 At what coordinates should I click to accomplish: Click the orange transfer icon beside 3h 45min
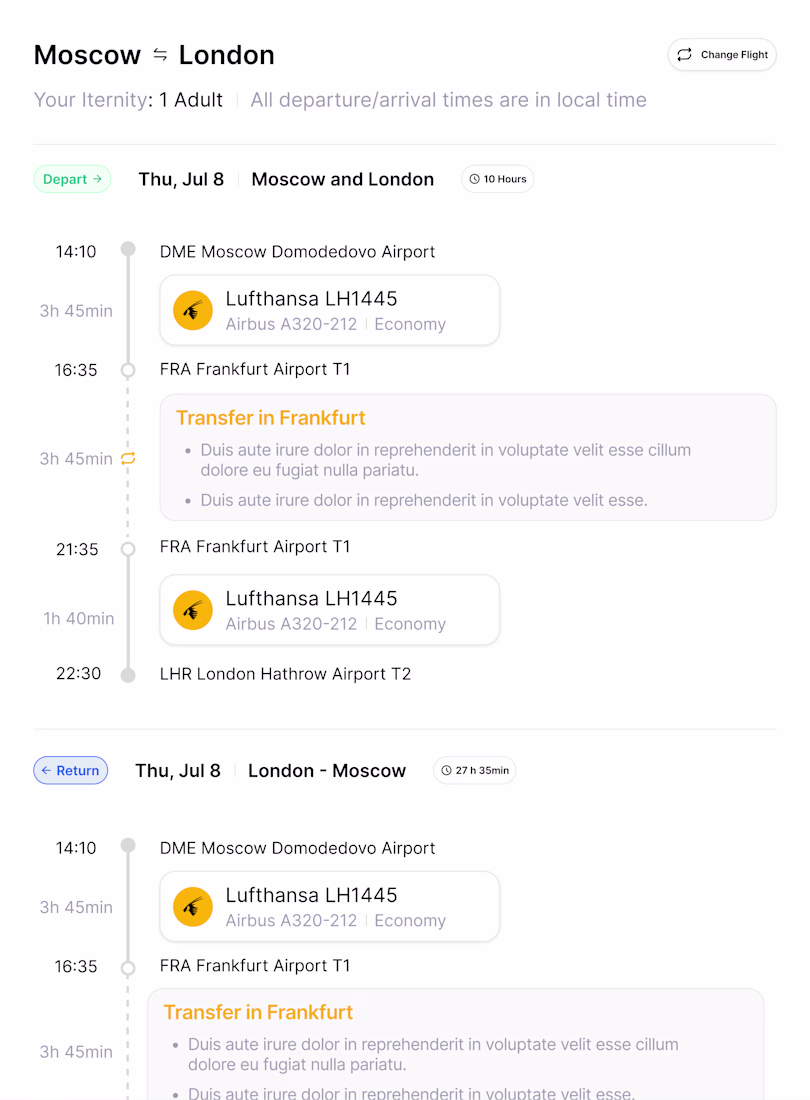coord(128,459)
